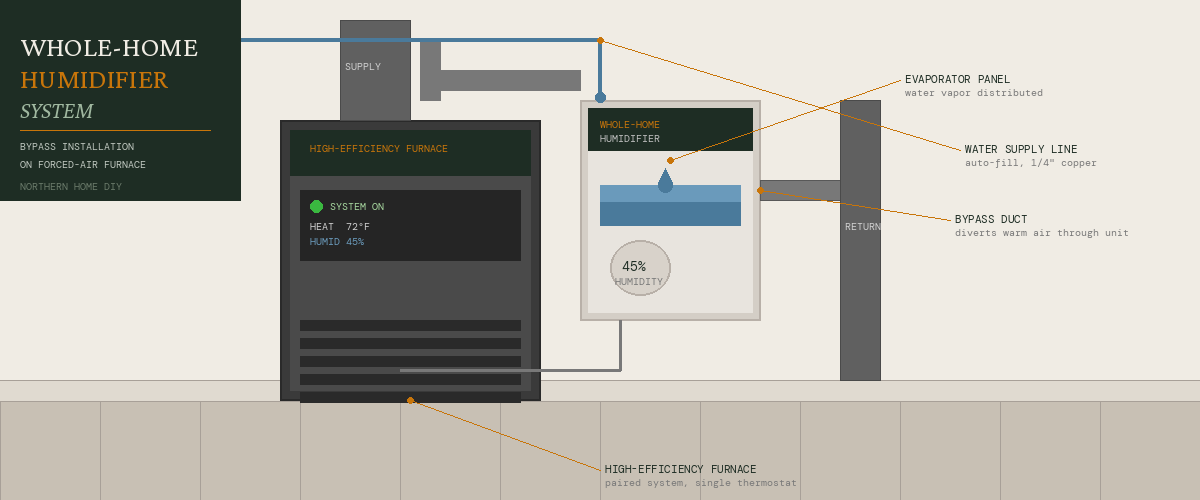Click the blue water reservoir panel

[x=670, y=205]
